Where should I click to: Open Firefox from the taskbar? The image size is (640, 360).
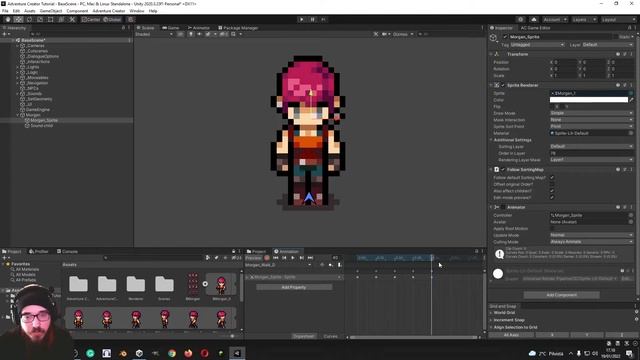click(x=188, y=353)
